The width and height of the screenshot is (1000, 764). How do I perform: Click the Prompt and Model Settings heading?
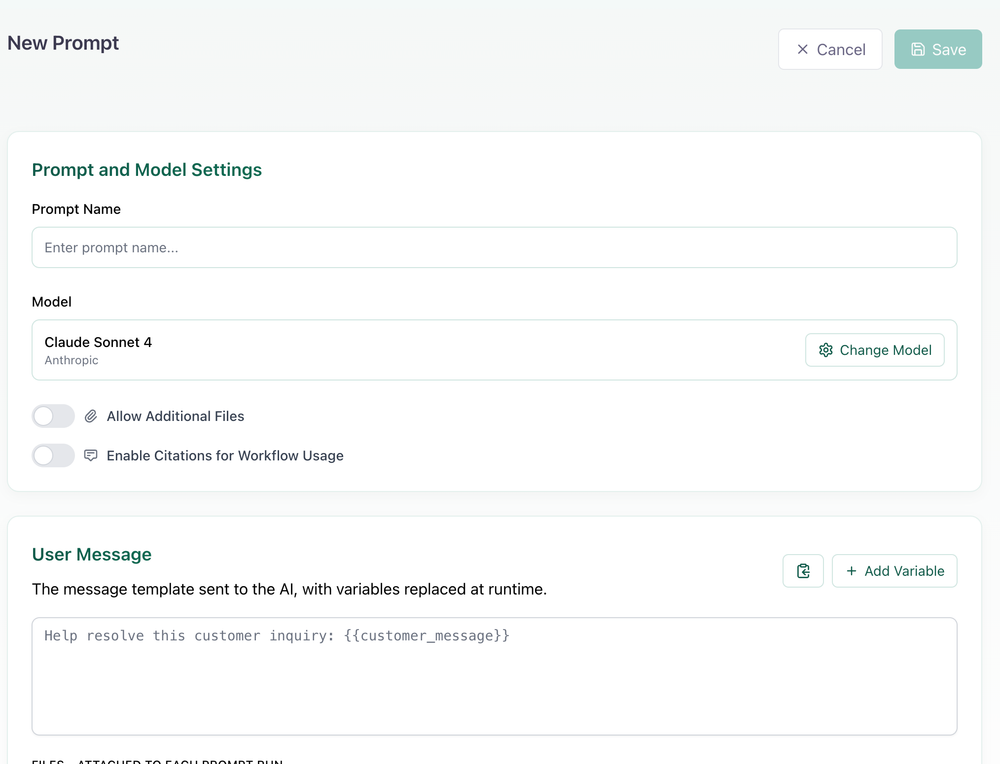147,170
